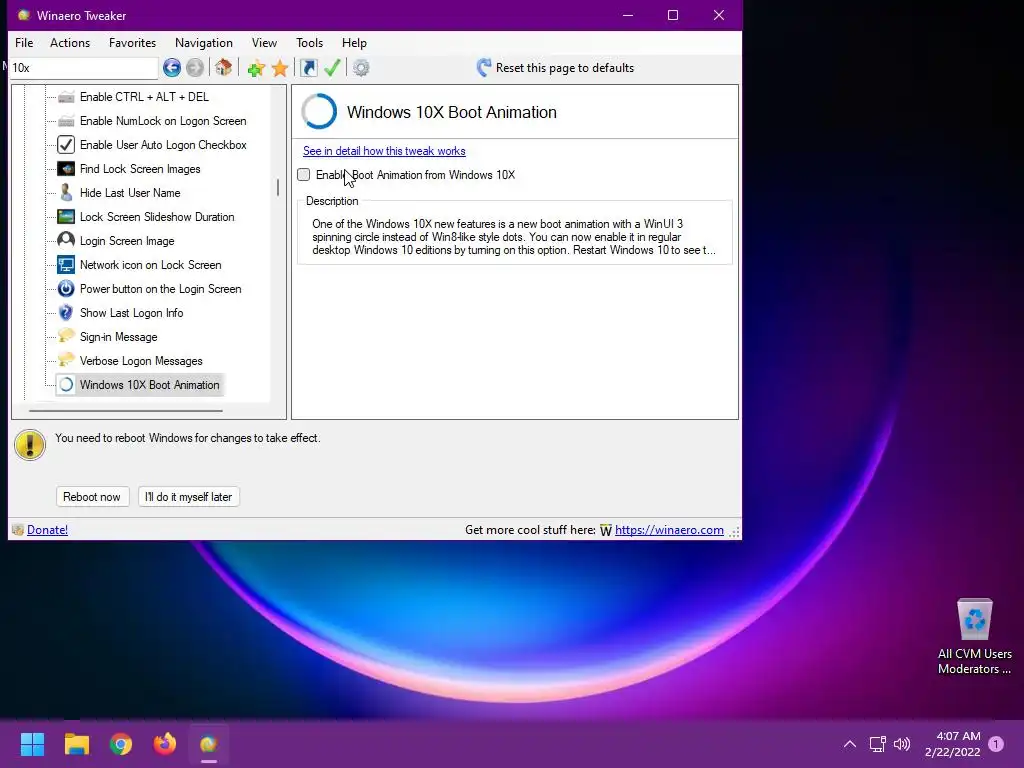Select Windows 10X Boot Animation tree item
Viewport: 1024px width, 768px height.
pyautogui.click(x=150, y=385)
